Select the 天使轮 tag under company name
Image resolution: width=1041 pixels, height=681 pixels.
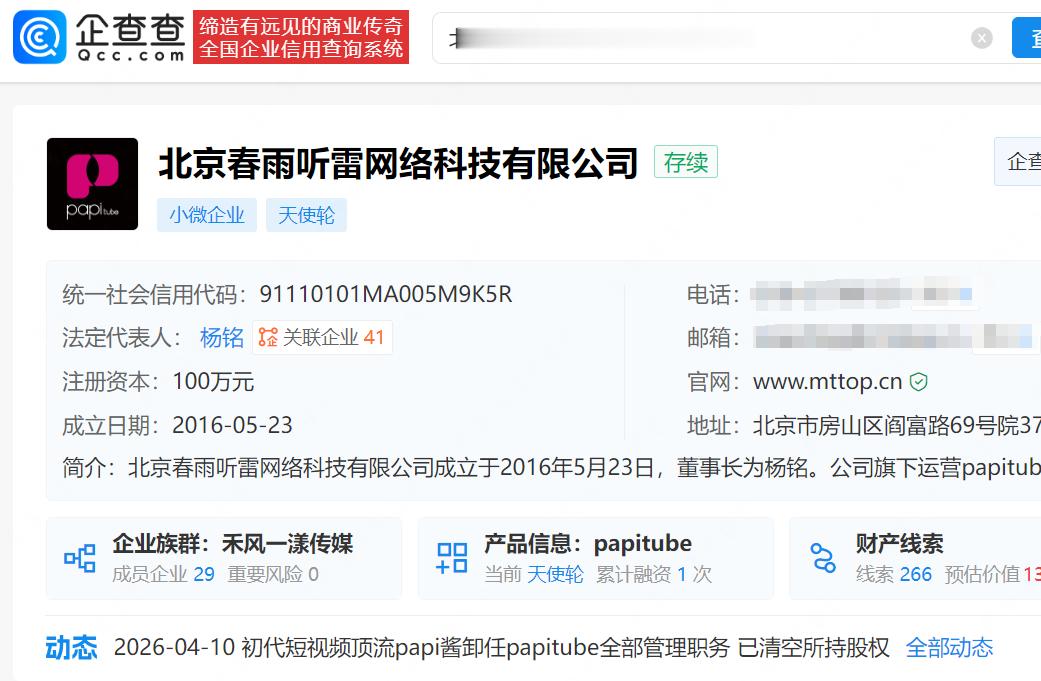[306, 215]
